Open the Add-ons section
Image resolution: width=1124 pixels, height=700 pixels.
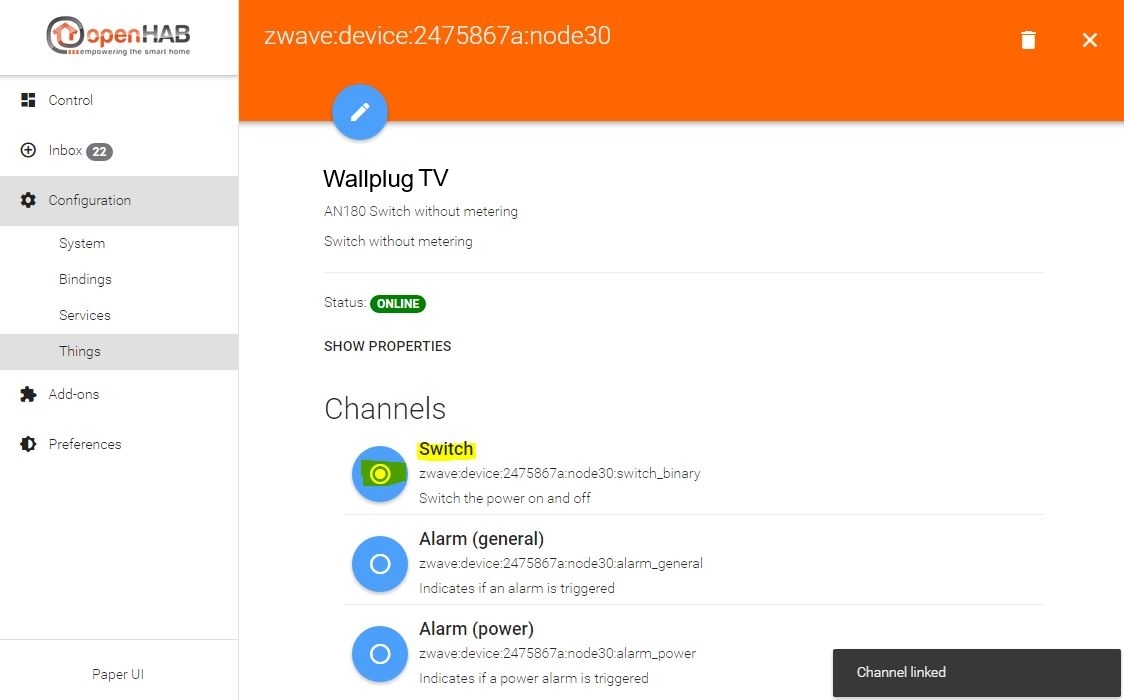click(119, 394)
